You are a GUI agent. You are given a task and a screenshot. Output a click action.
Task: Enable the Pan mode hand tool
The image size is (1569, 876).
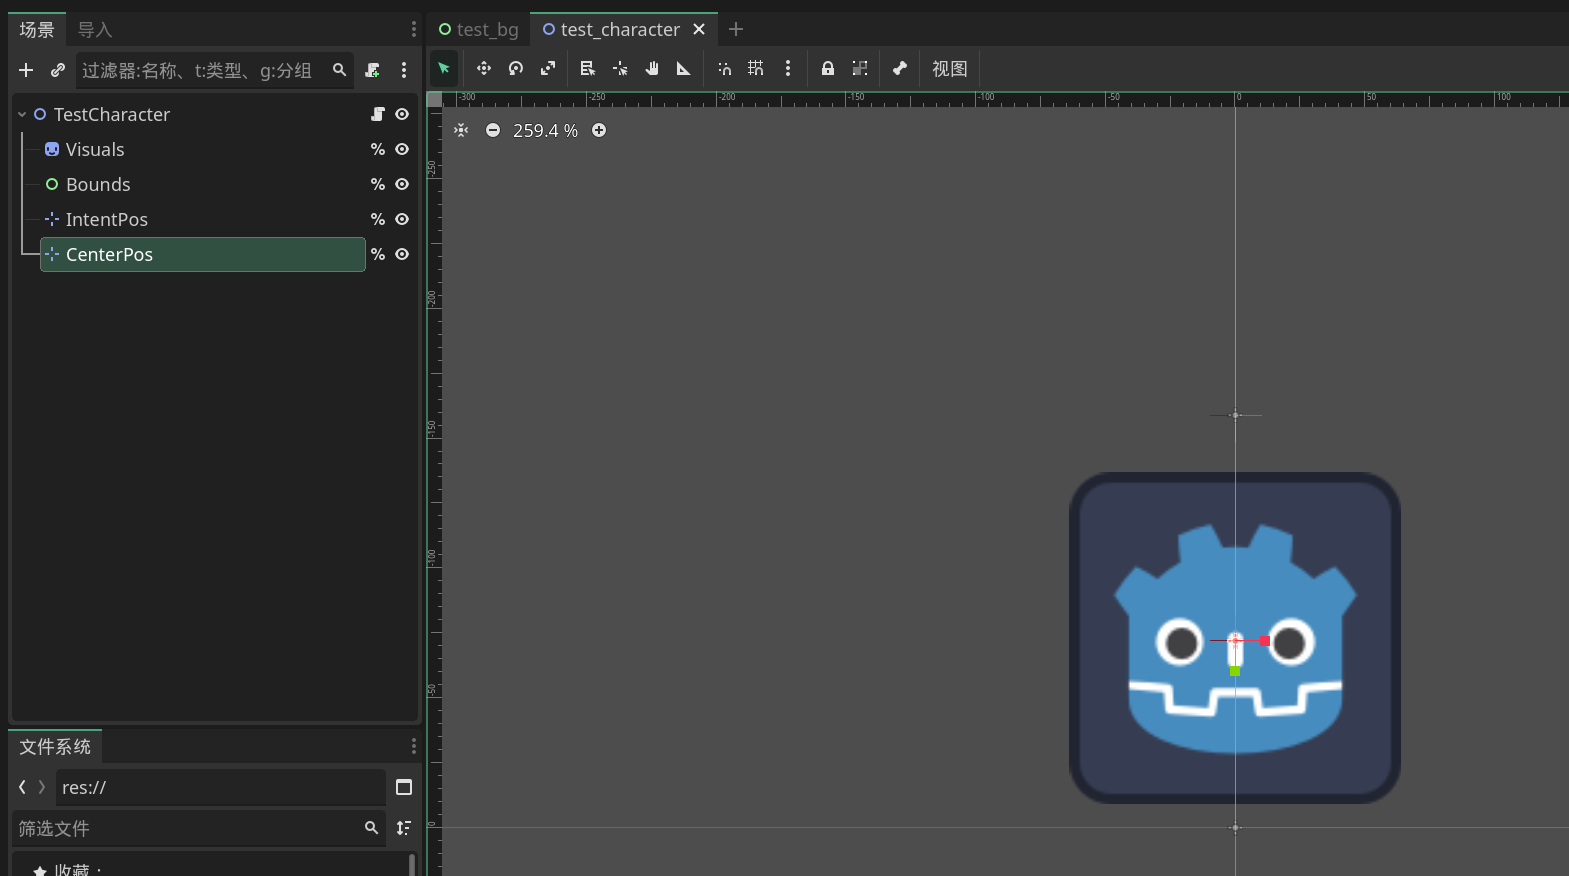tap(652, 68)
